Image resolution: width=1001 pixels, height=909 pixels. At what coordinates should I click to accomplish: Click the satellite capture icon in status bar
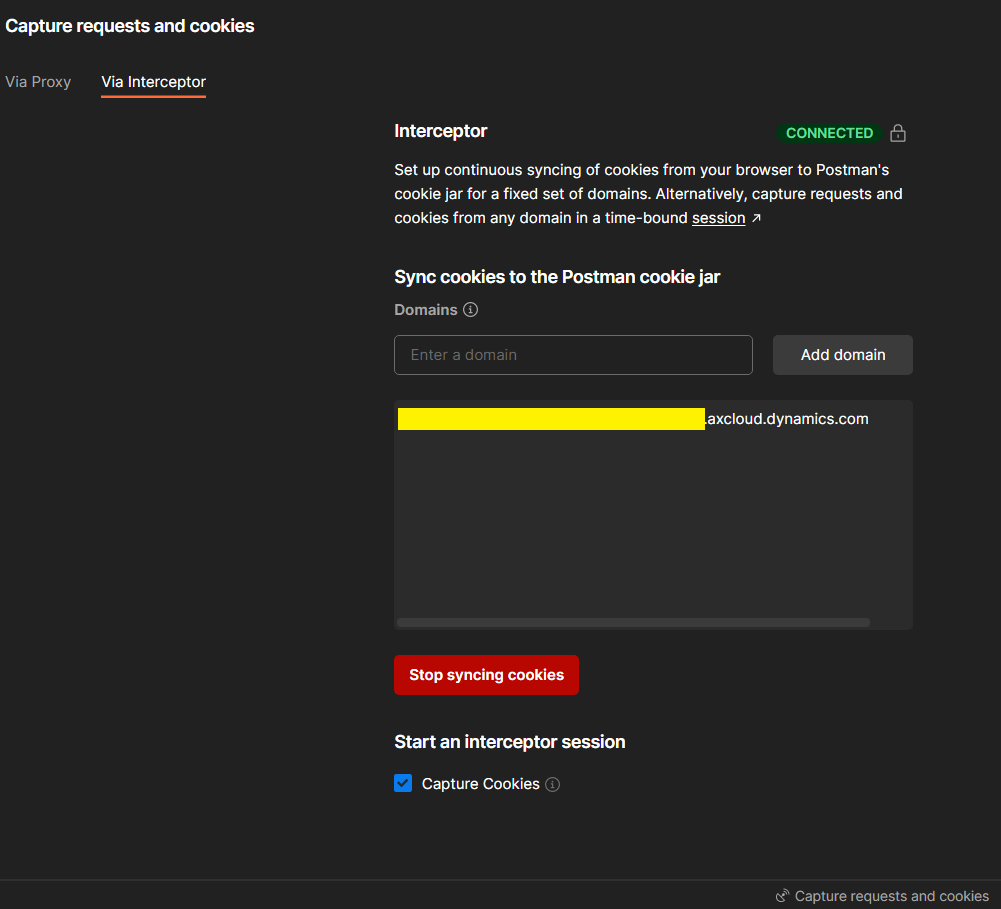click(782, 896)
